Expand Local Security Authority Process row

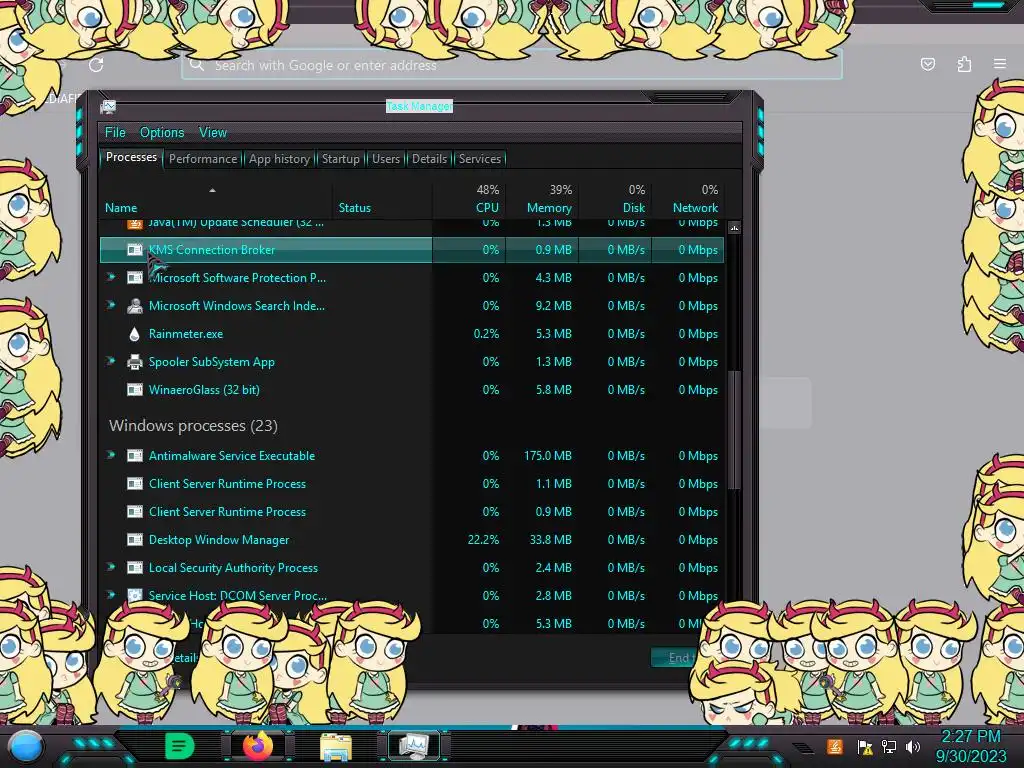pyautogui.click(x=111, y=568)
